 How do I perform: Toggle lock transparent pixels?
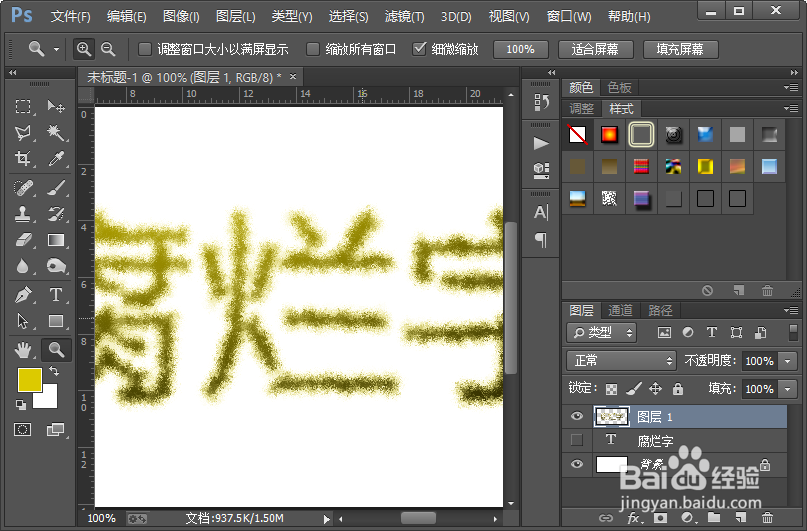pyautogui.click(x=611, y=388)
